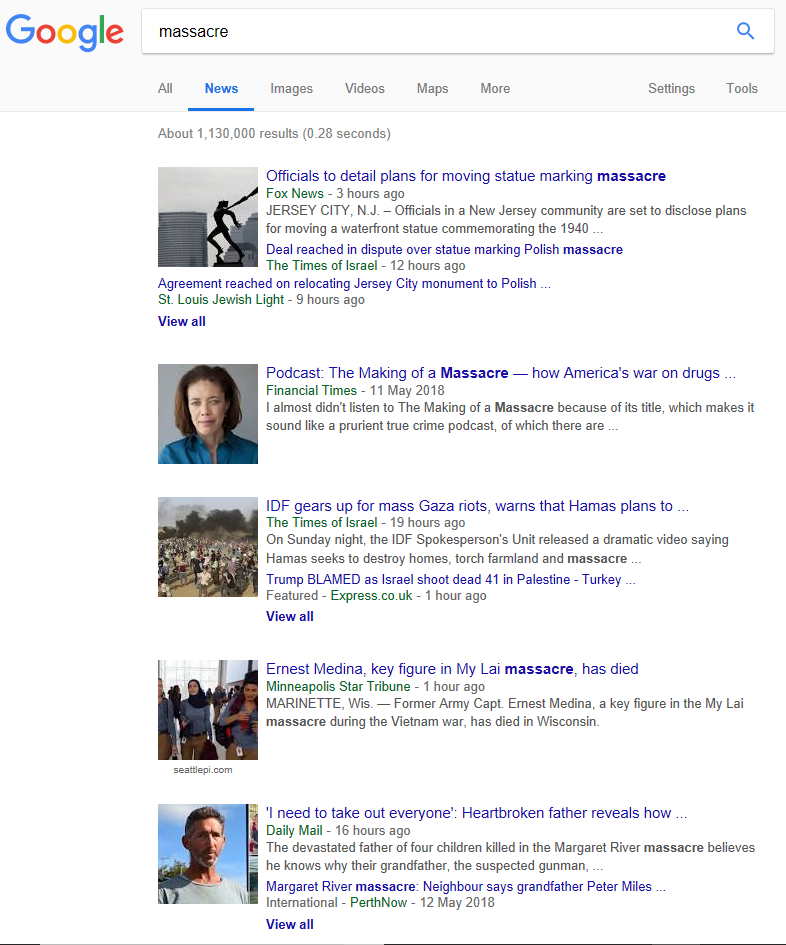Click the Google logo
Screen dimensions: 786x945
(65, 32)
